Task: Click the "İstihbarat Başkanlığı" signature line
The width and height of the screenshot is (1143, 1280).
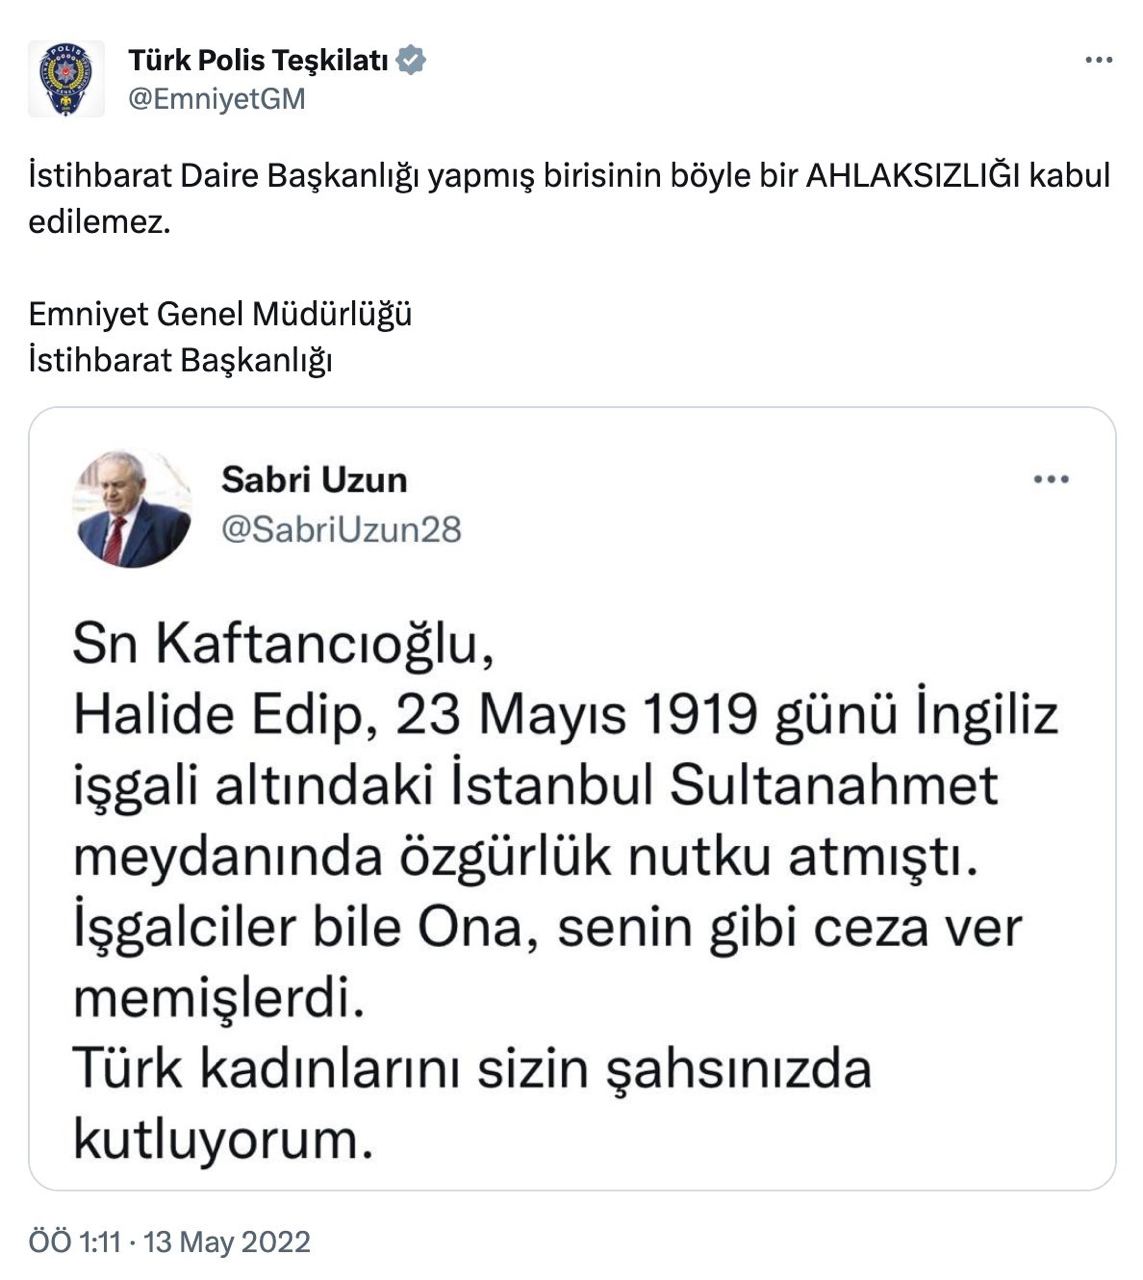Action: tap(180, 360)
